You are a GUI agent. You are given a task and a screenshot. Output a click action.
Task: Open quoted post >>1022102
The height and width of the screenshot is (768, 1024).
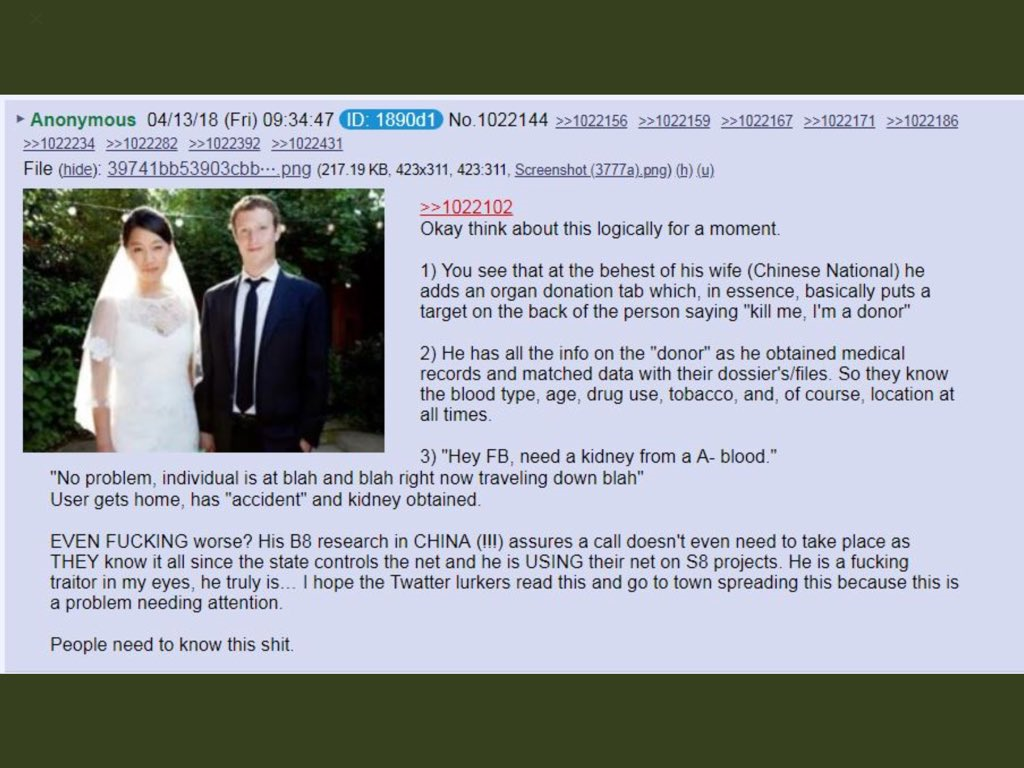point(466,208)
